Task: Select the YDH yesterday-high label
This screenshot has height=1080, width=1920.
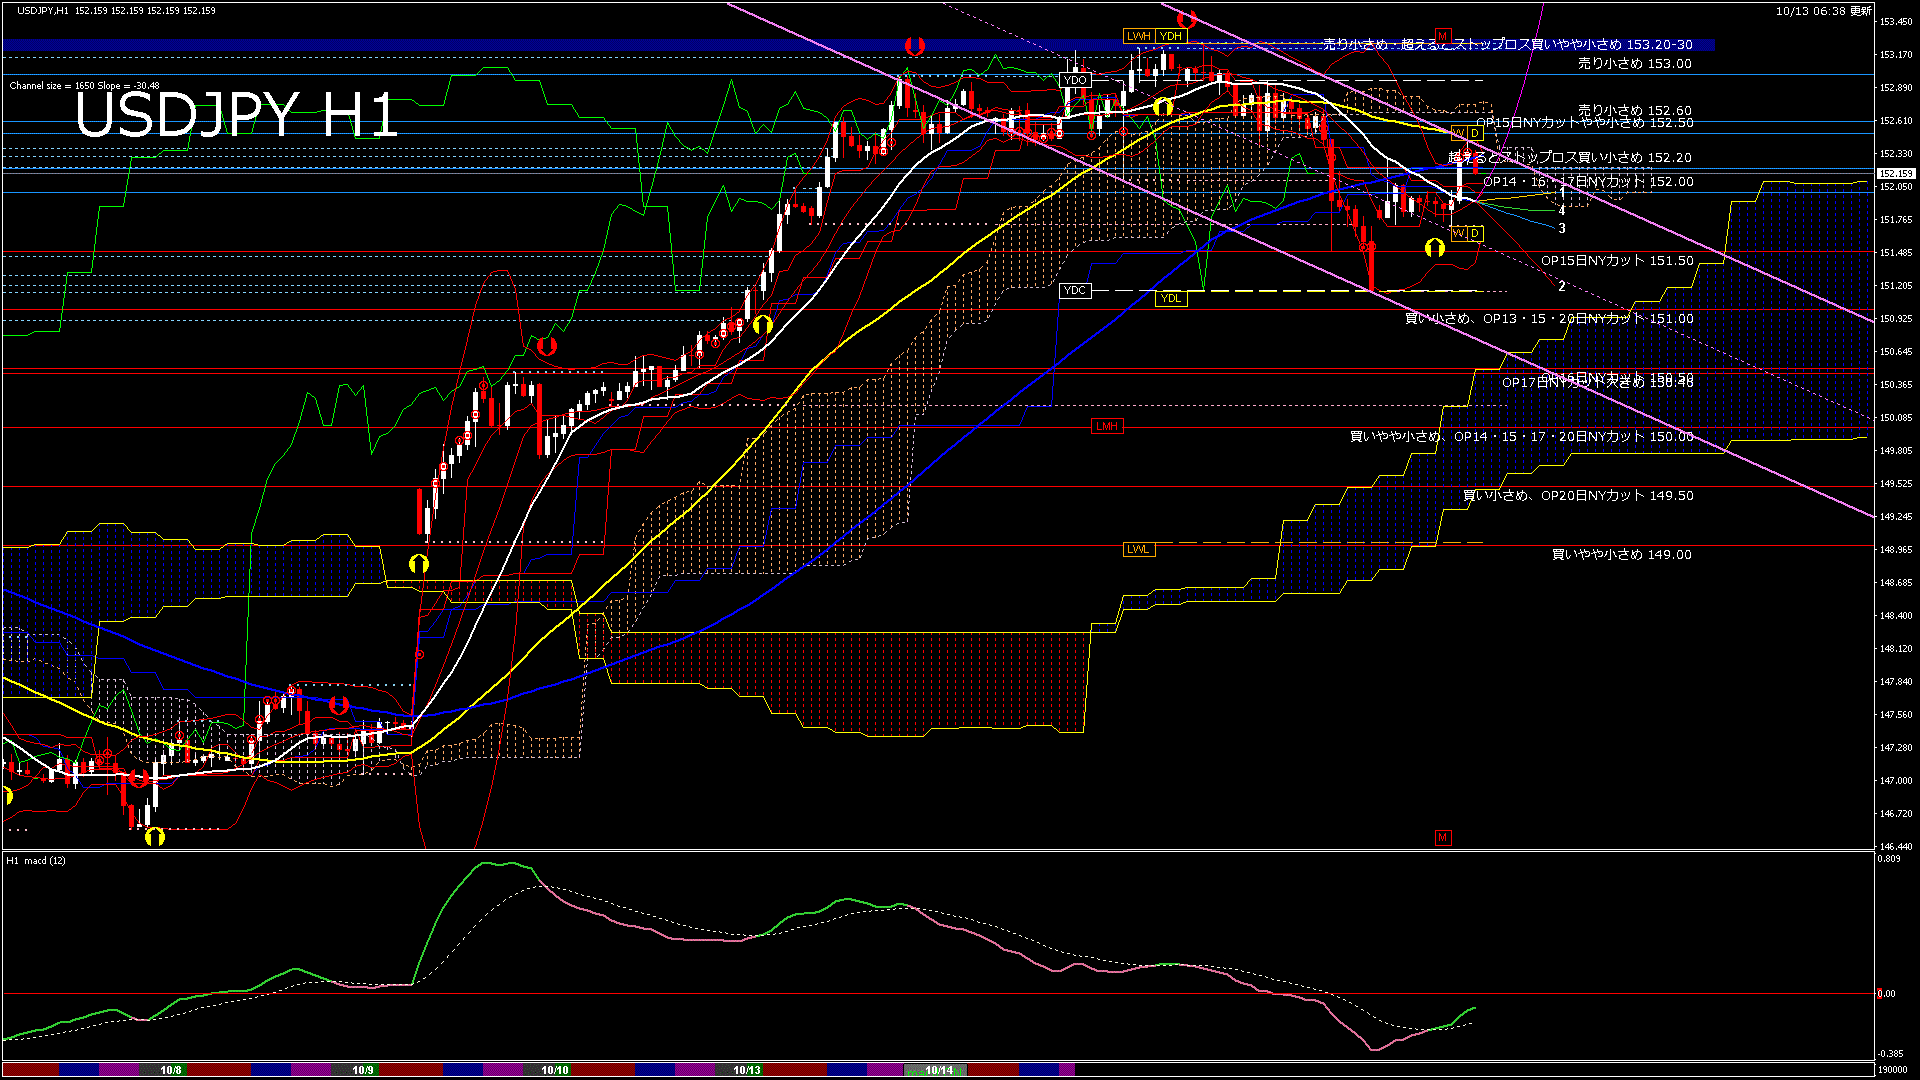Action: pos(1171,36)
